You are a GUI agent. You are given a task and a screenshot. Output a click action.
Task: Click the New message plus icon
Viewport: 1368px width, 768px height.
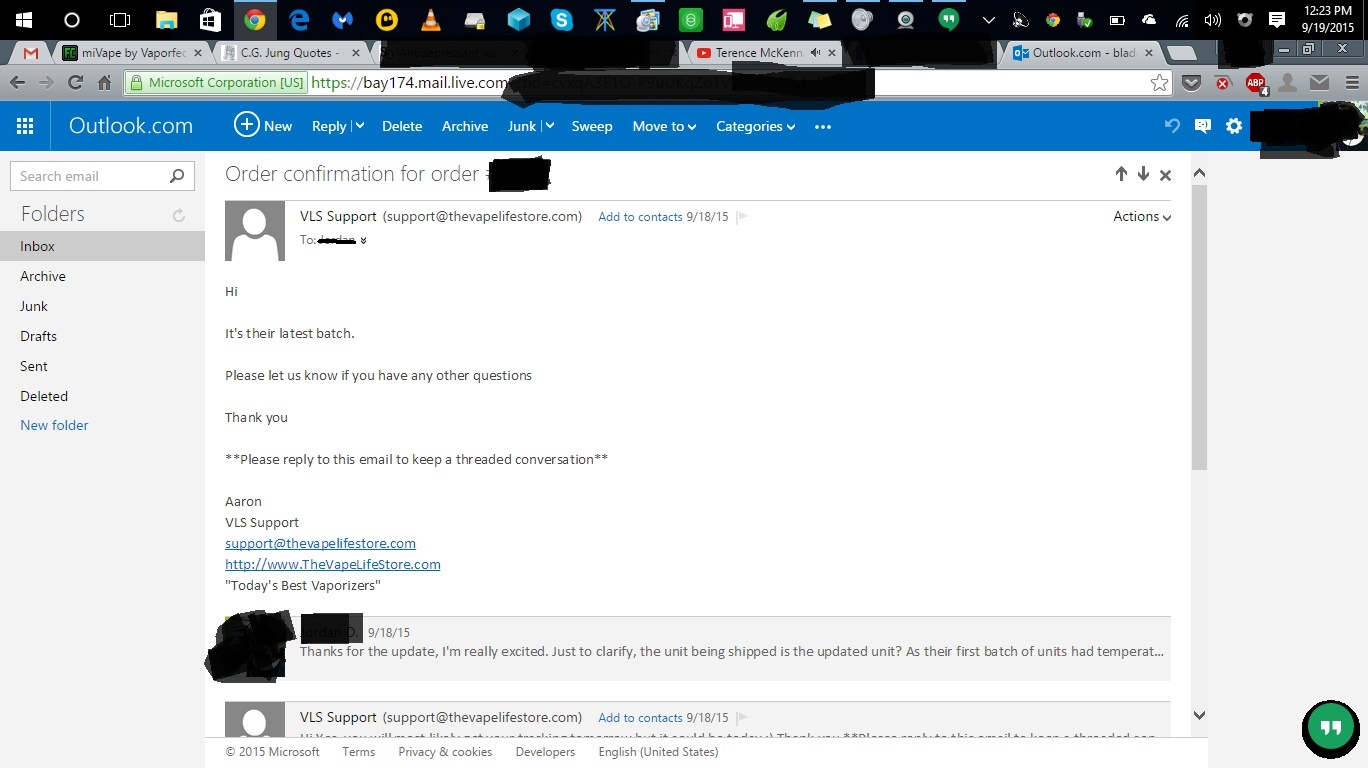[x=246, y=125]
